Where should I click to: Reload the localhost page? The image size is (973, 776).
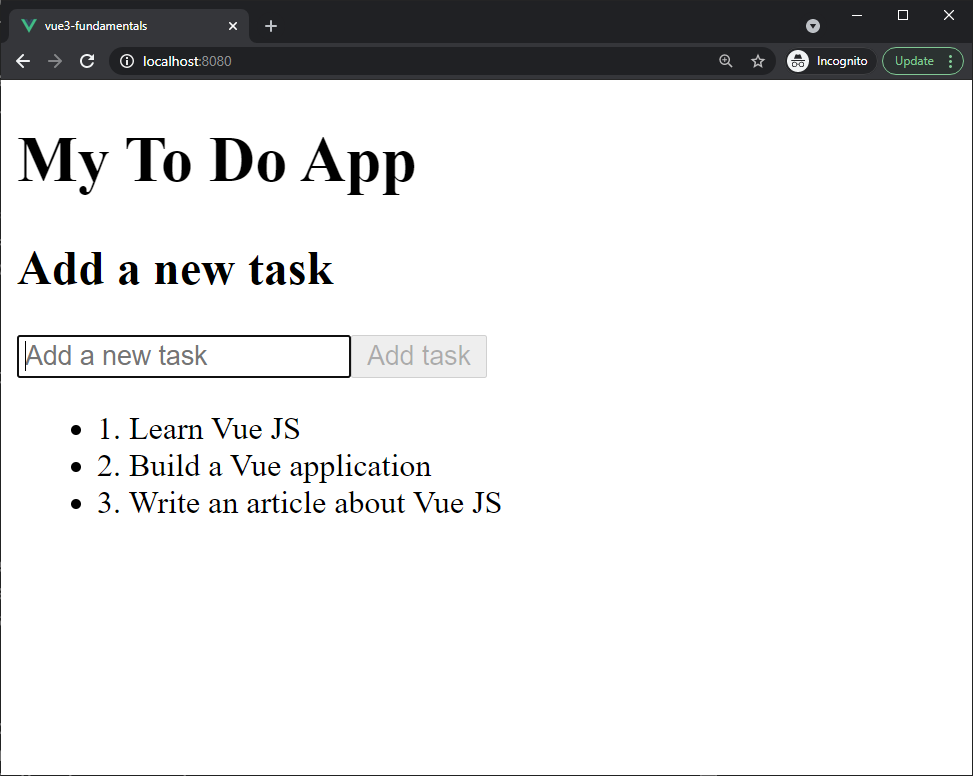(x=87, y=61)
